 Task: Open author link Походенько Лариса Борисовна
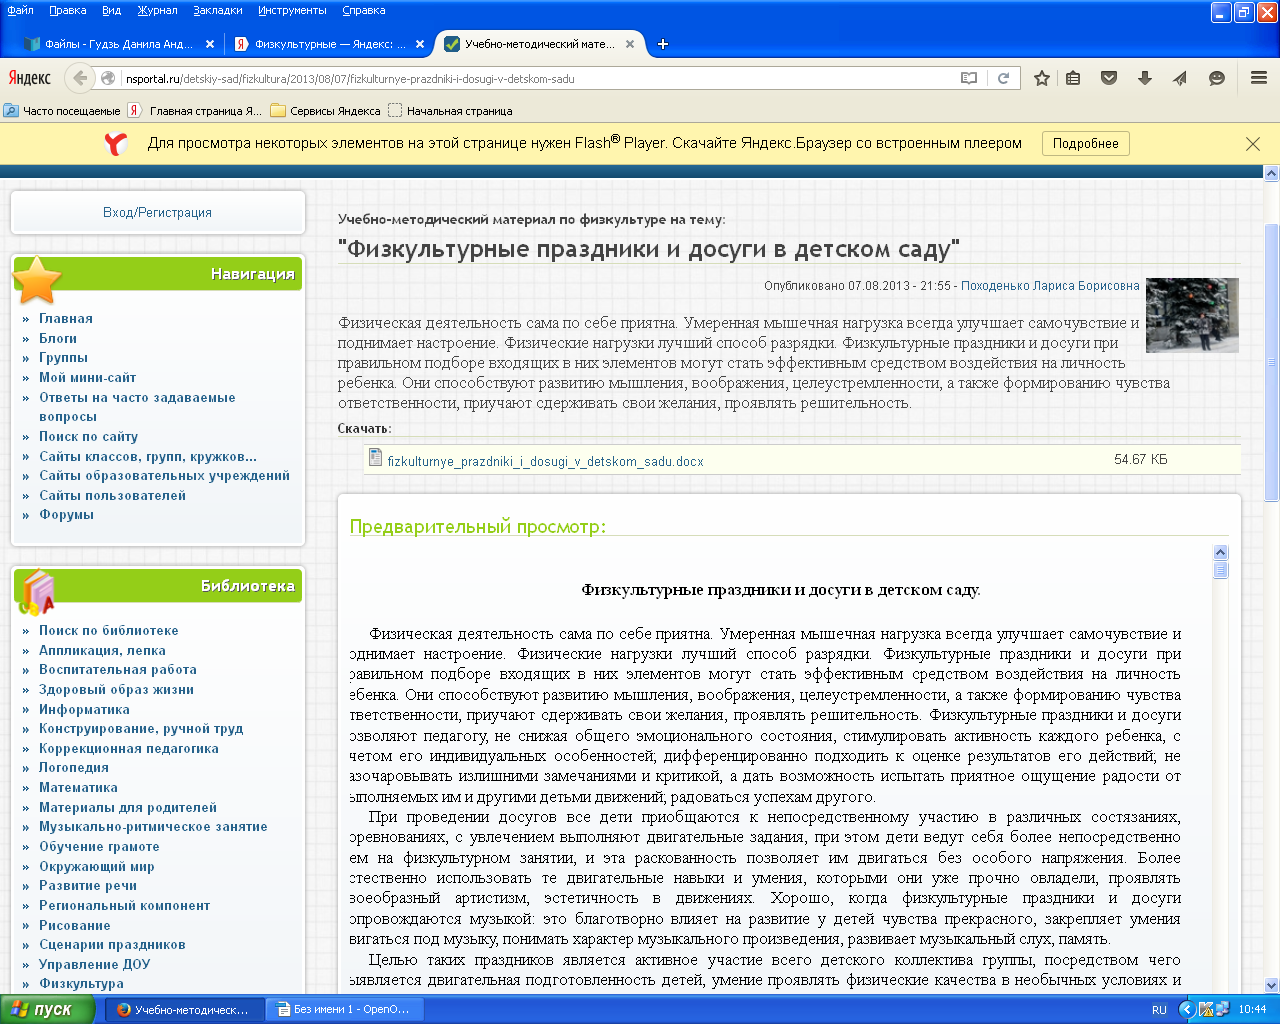[1050, 286]
